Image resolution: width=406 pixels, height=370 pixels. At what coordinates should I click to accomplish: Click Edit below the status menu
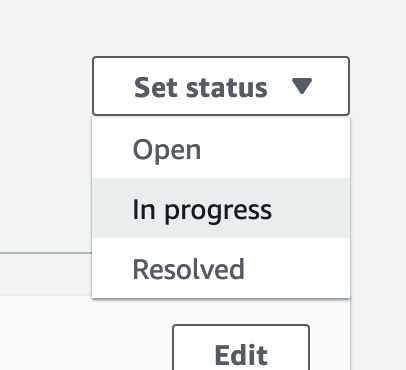point(241,347)
